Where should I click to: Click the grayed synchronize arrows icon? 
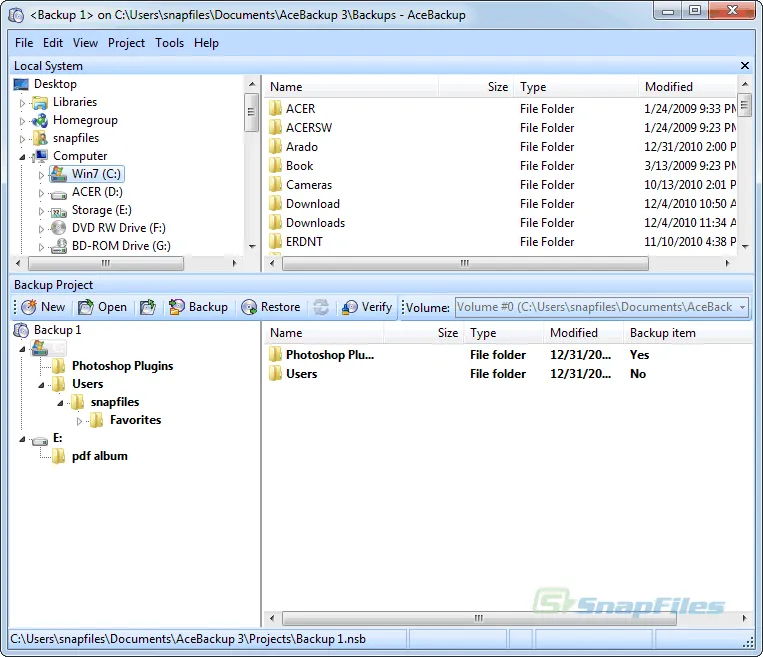[321, 307]
